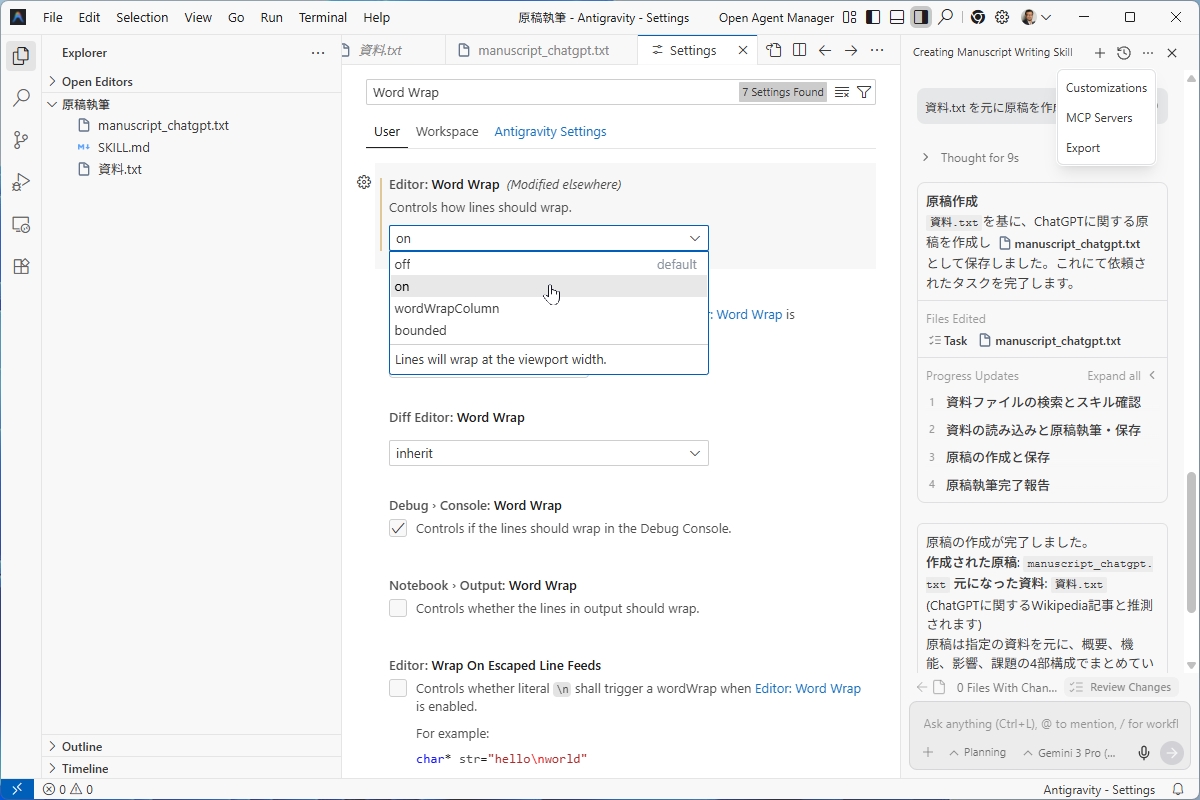Click the Filter Settings funnel icon
The height and width of the screenshot is (800, 1200).
tap(864, 91)
